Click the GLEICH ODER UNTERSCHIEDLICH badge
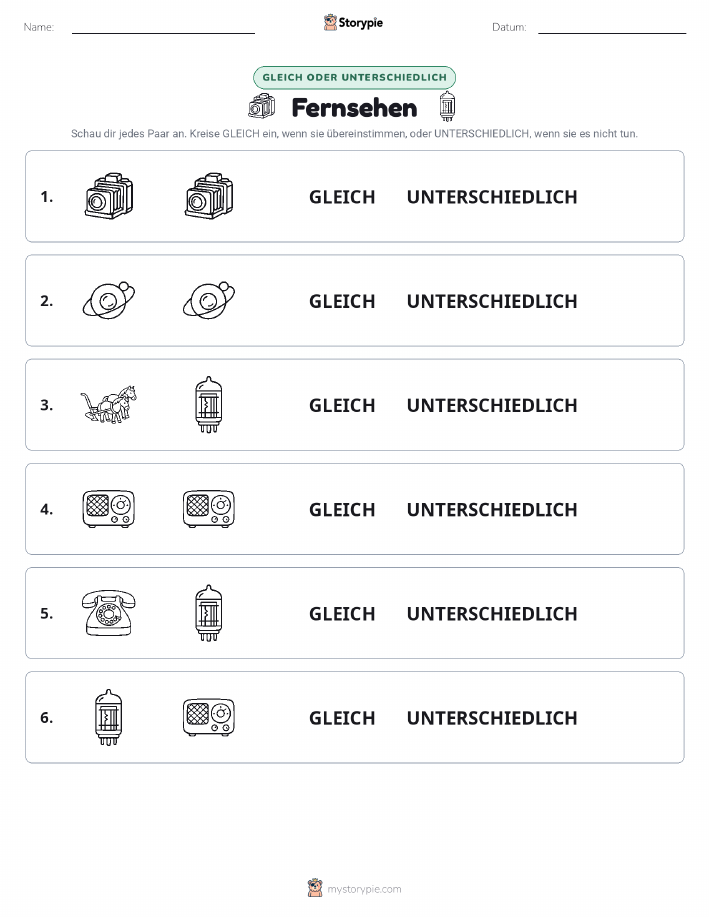This screenshot has width=709, height=917. 354,77
